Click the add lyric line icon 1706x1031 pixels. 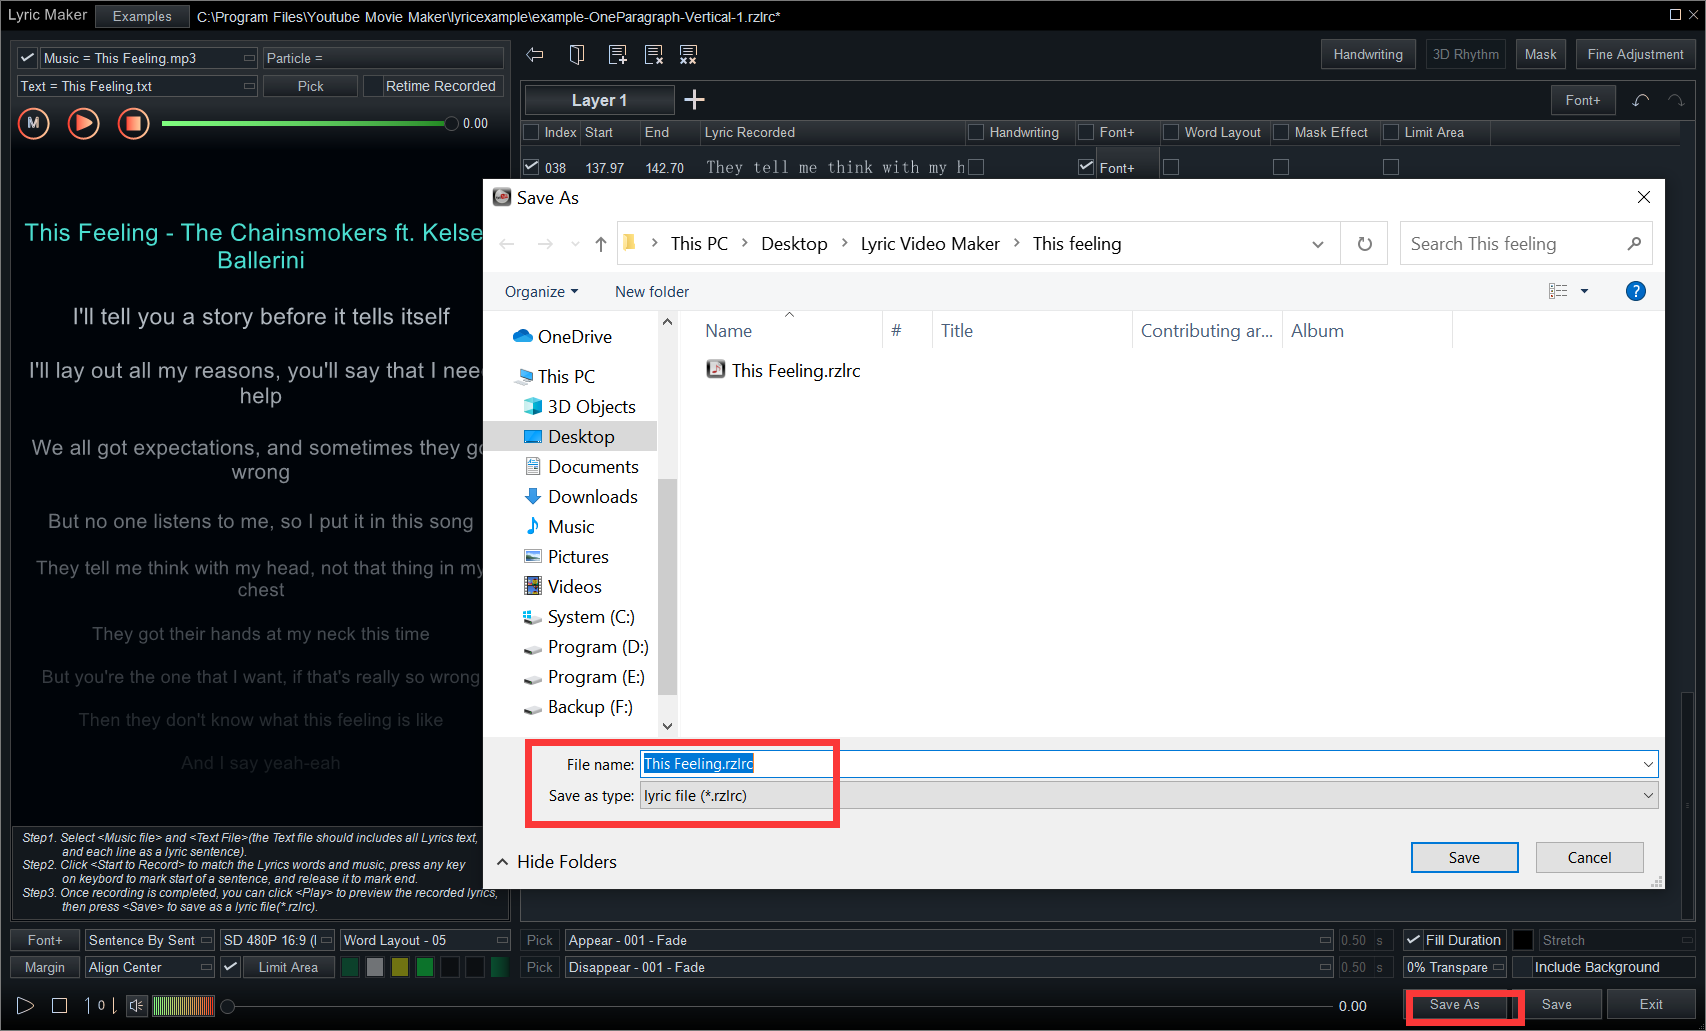click(617, 55)
